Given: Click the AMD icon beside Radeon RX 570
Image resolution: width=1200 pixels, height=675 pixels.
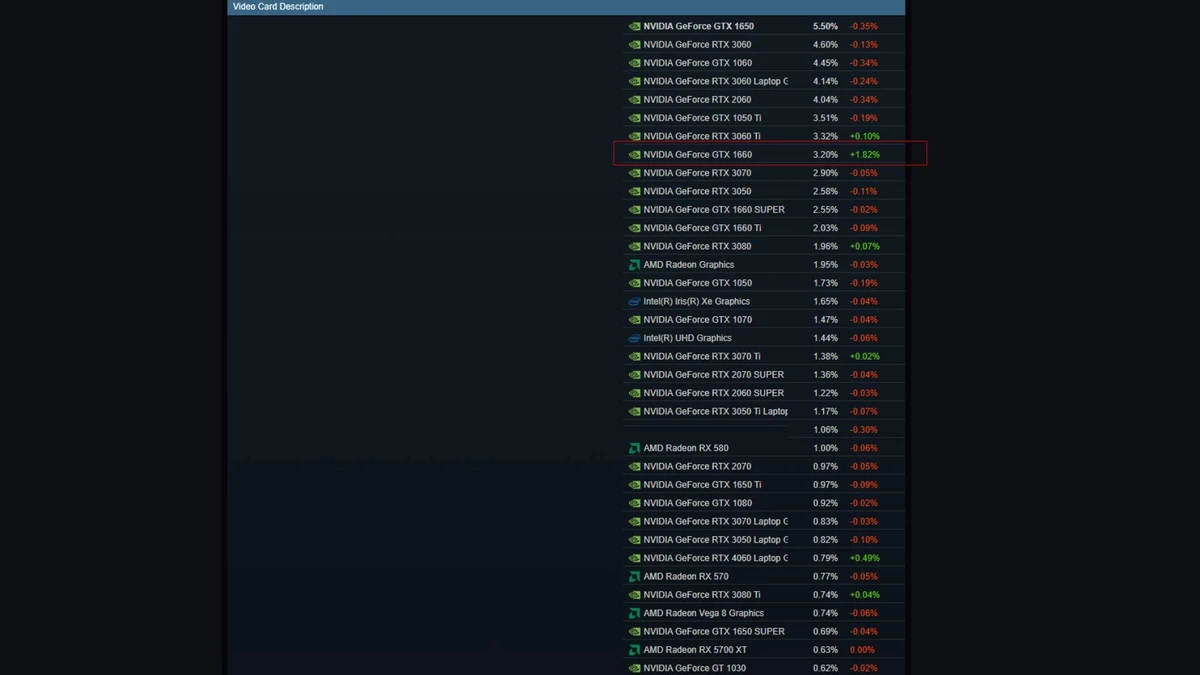Looking at the screenshot, I should click(x=634, y=577).
